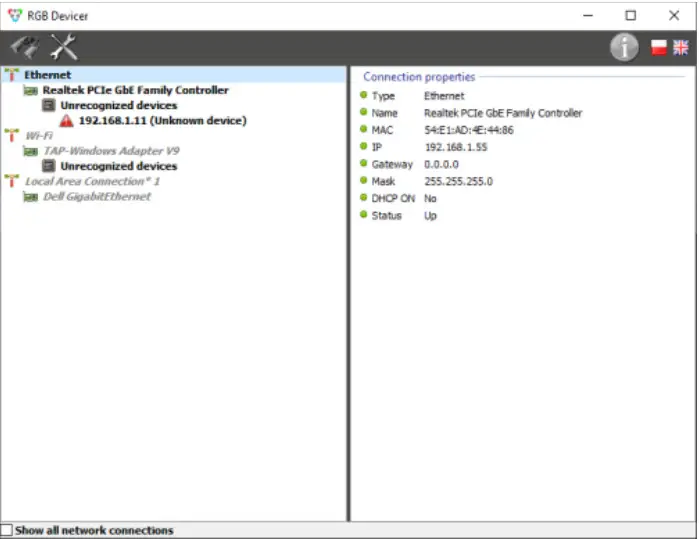Click the green bullet beside Type

(363, 95)
